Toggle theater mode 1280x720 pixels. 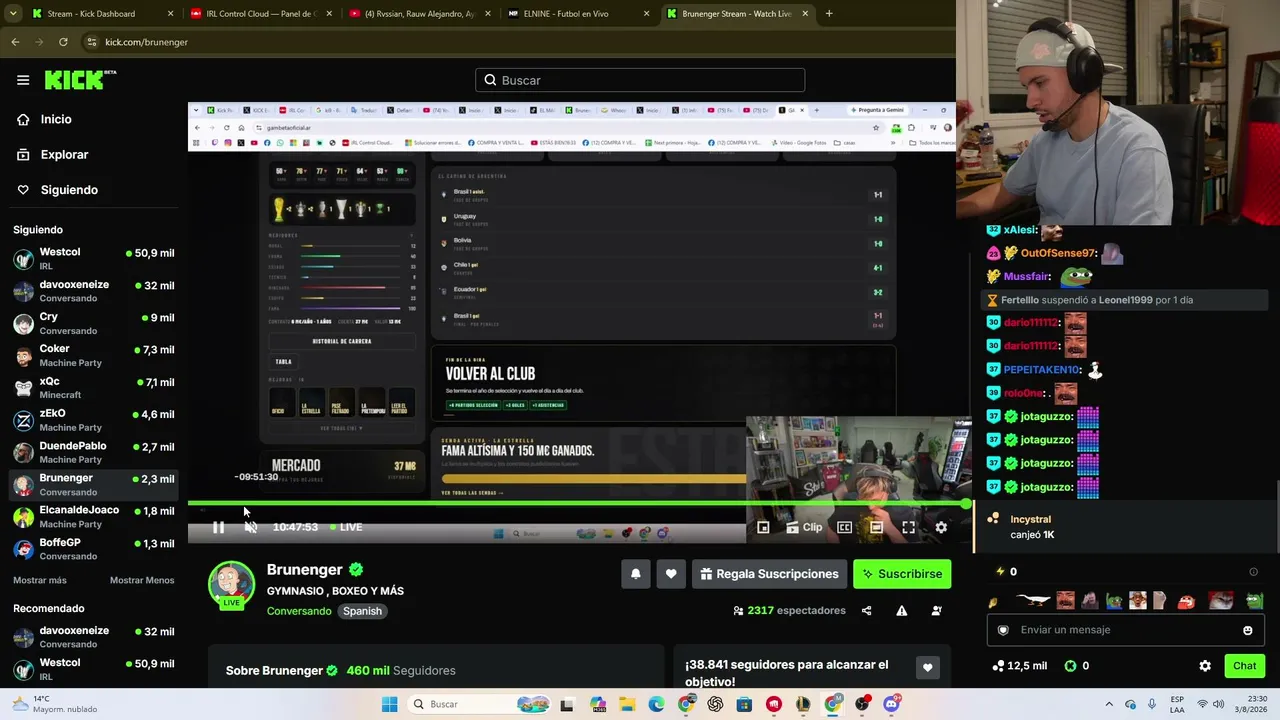coord(876,527)
